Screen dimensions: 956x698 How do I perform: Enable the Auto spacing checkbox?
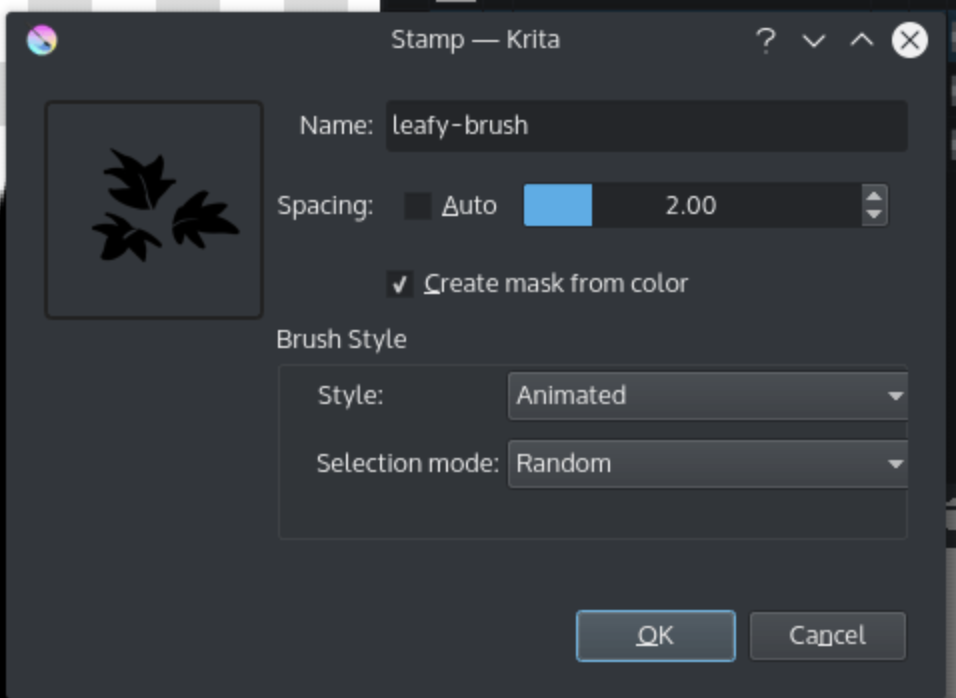click(417, 206)
